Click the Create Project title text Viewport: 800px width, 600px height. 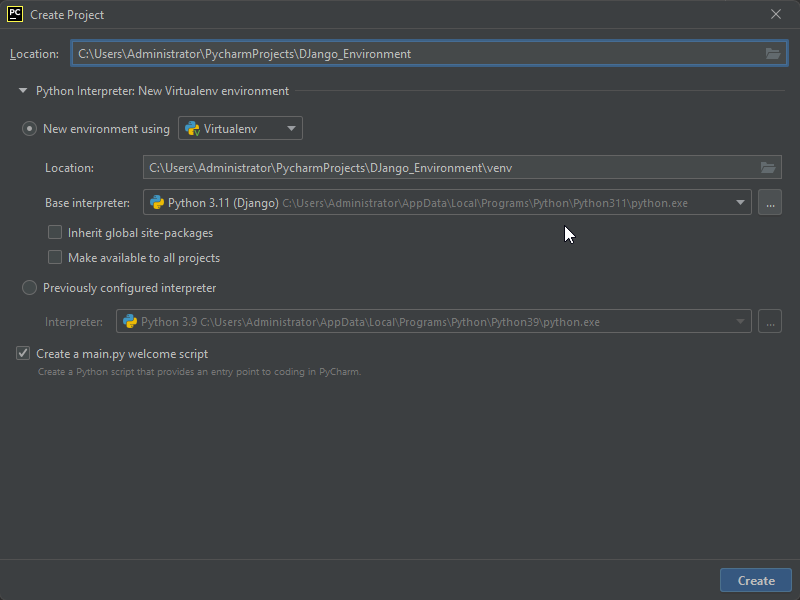pyautogui.click(x=67, y=15)
